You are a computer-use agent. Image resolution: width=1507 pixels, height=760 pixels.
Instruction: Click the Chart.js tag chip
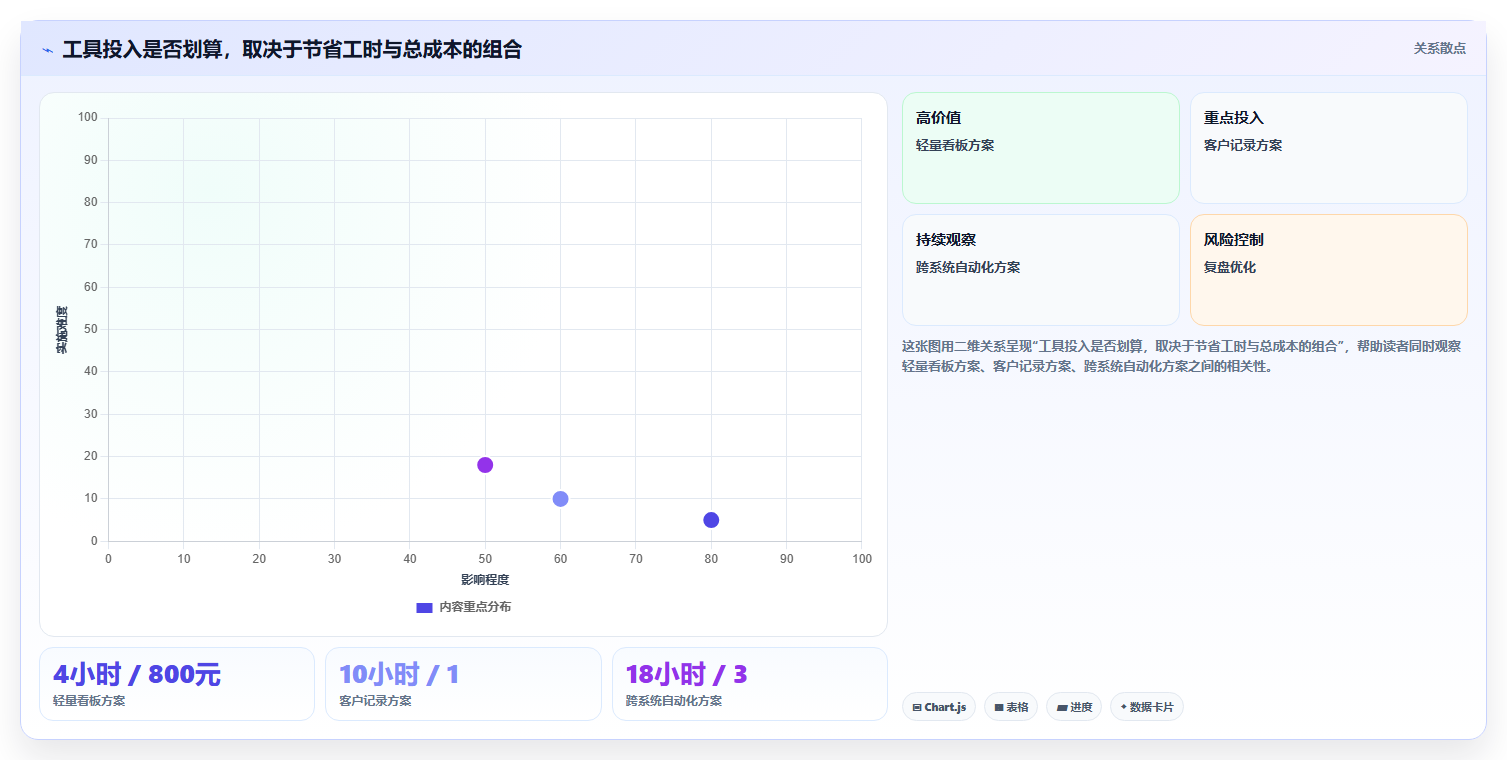click(x=939, y=707)
